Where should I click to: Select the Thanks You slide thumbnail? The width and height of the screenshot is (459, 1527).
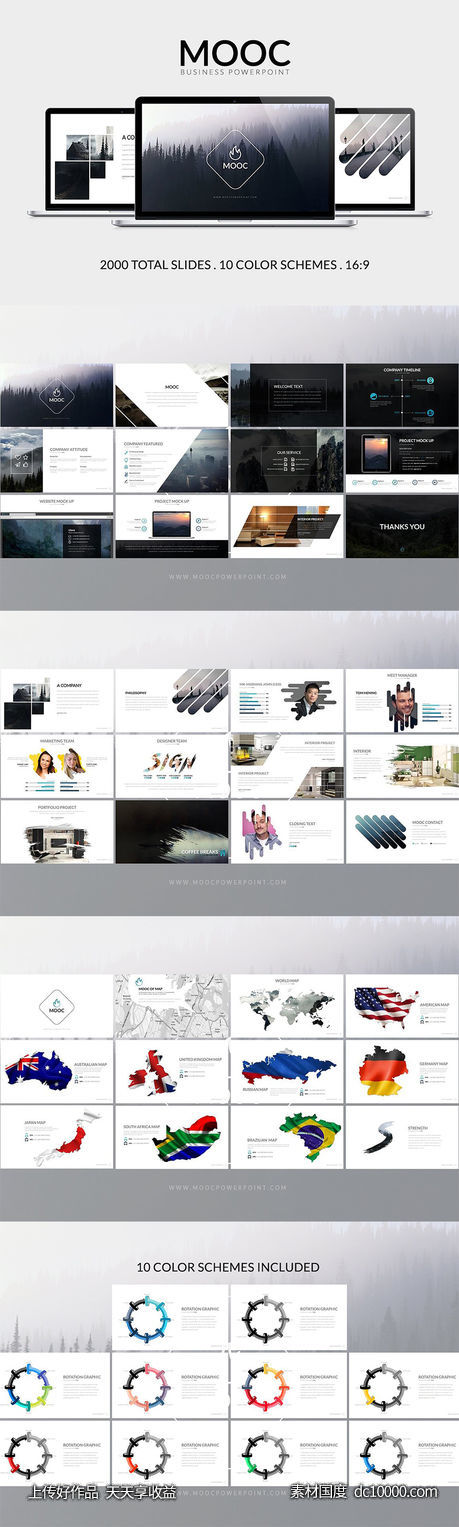point(402,526)
